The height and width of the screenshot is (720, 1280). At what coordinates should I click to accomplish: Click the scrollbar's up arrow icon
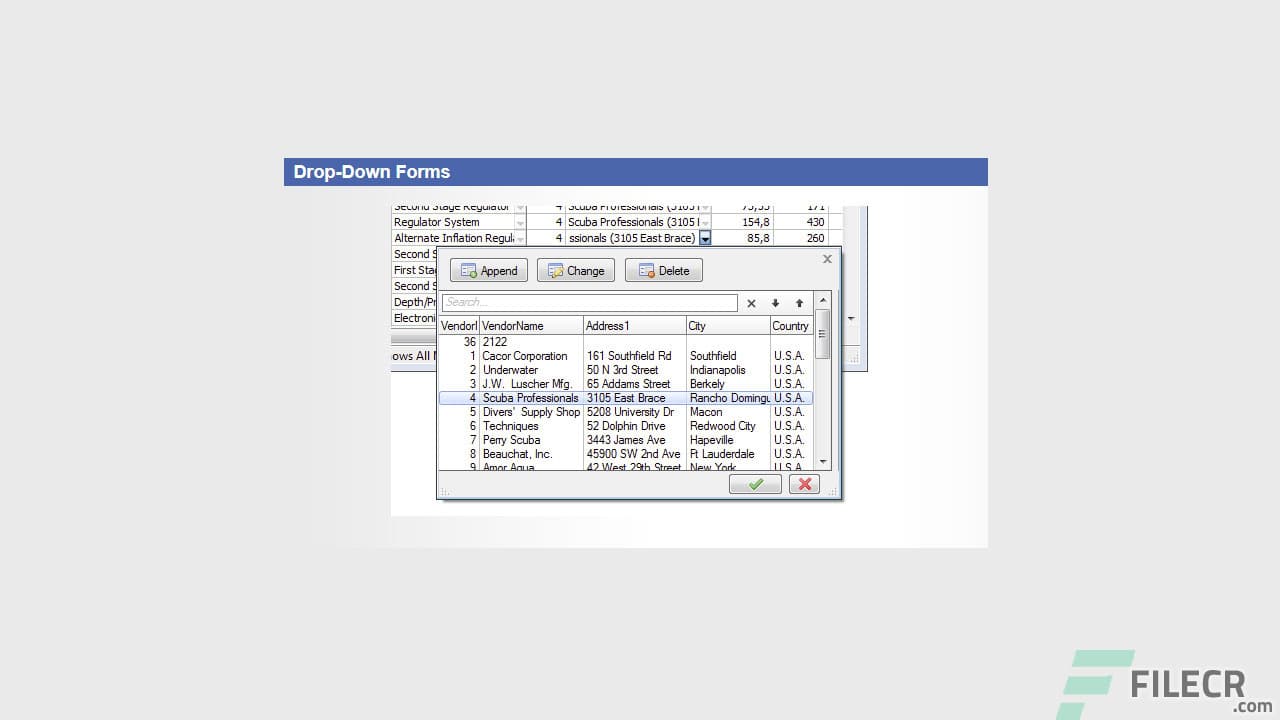tap(822, 298)
